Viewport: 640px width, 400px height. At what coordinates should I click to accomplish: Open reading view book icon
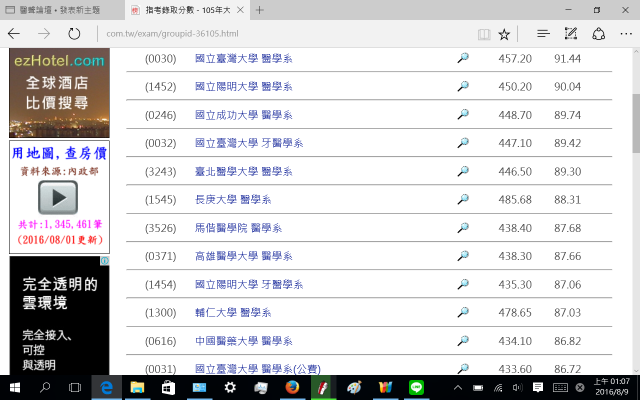click(484, 34)
